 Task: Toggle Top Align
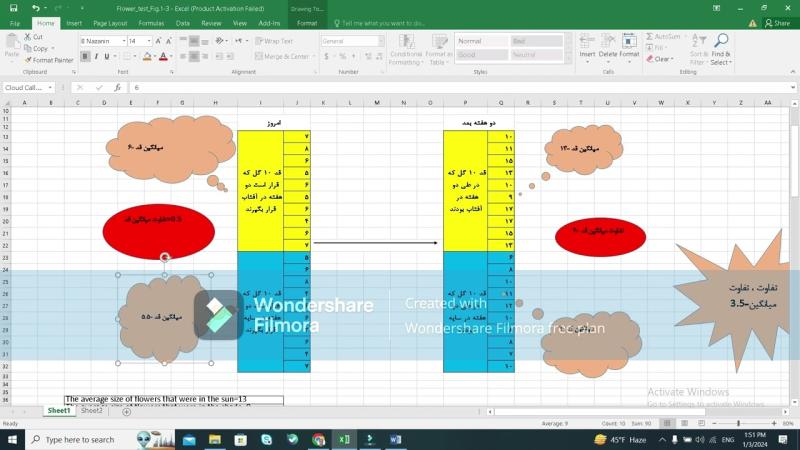[x=183, y=41]
